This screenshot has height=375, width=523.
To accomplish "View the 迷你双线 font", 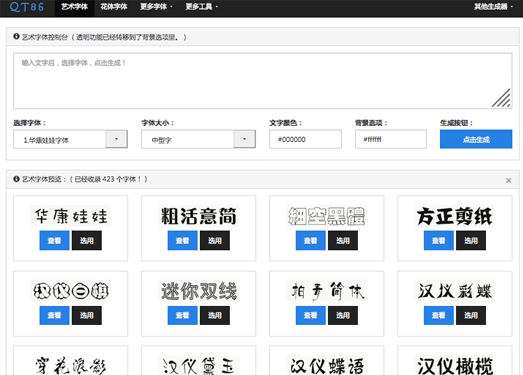I will (182, 315).
